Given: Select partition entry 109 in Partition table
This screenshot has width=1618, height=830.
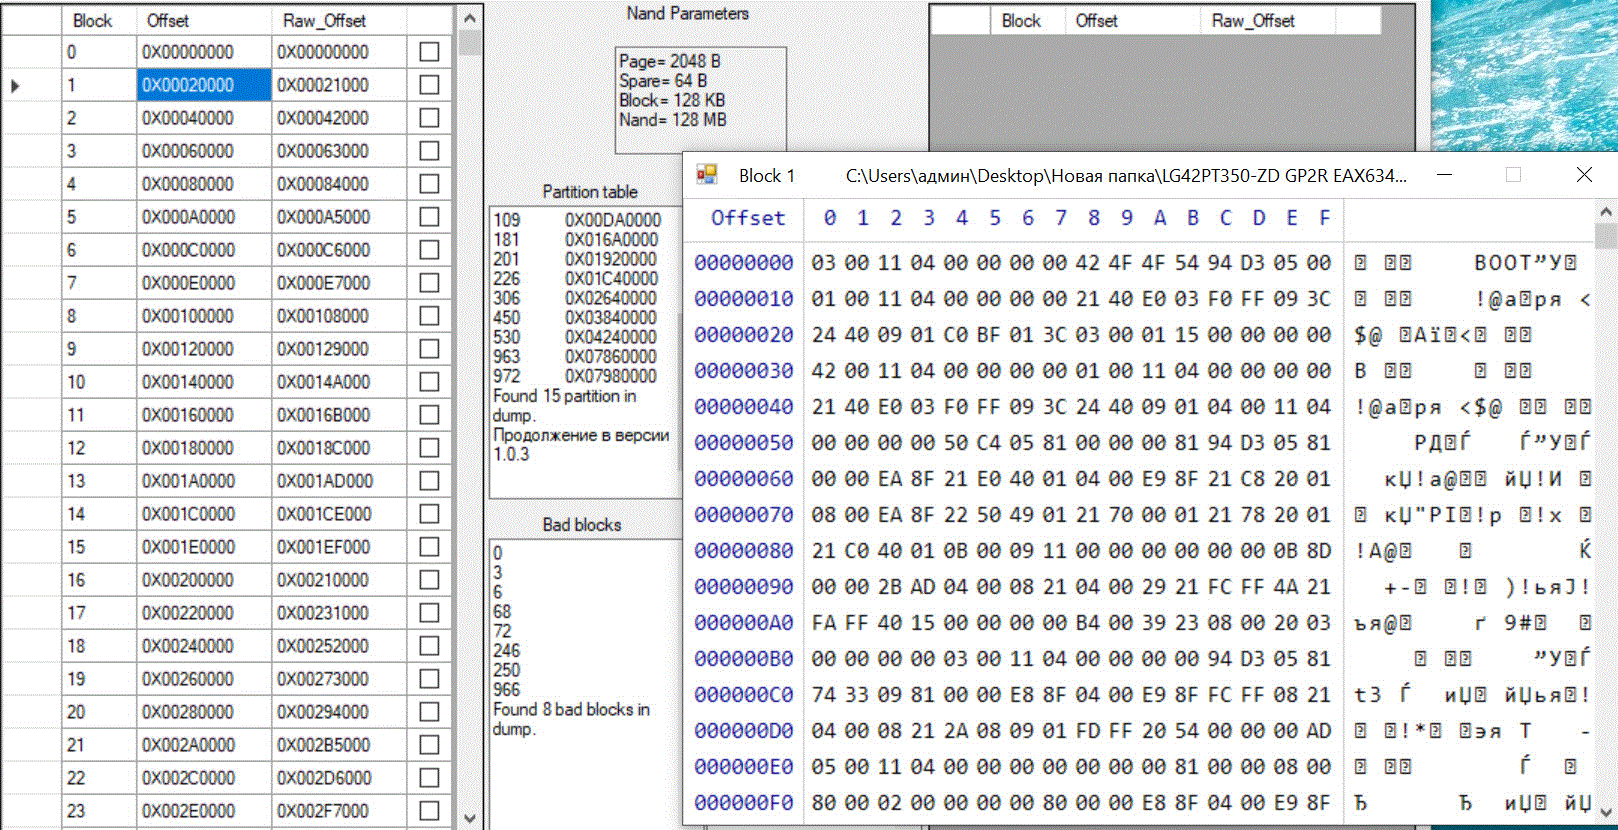Looking at the screenshot, I should point(507,220).
